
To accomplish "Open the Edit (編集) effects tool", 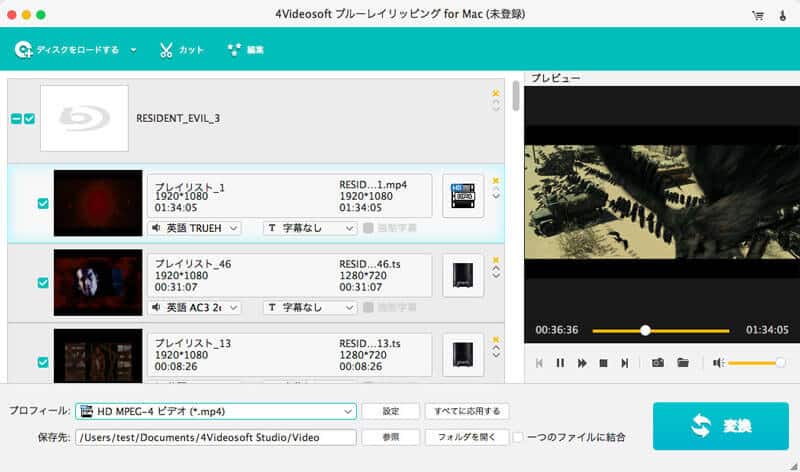I will tap(246, 49).
